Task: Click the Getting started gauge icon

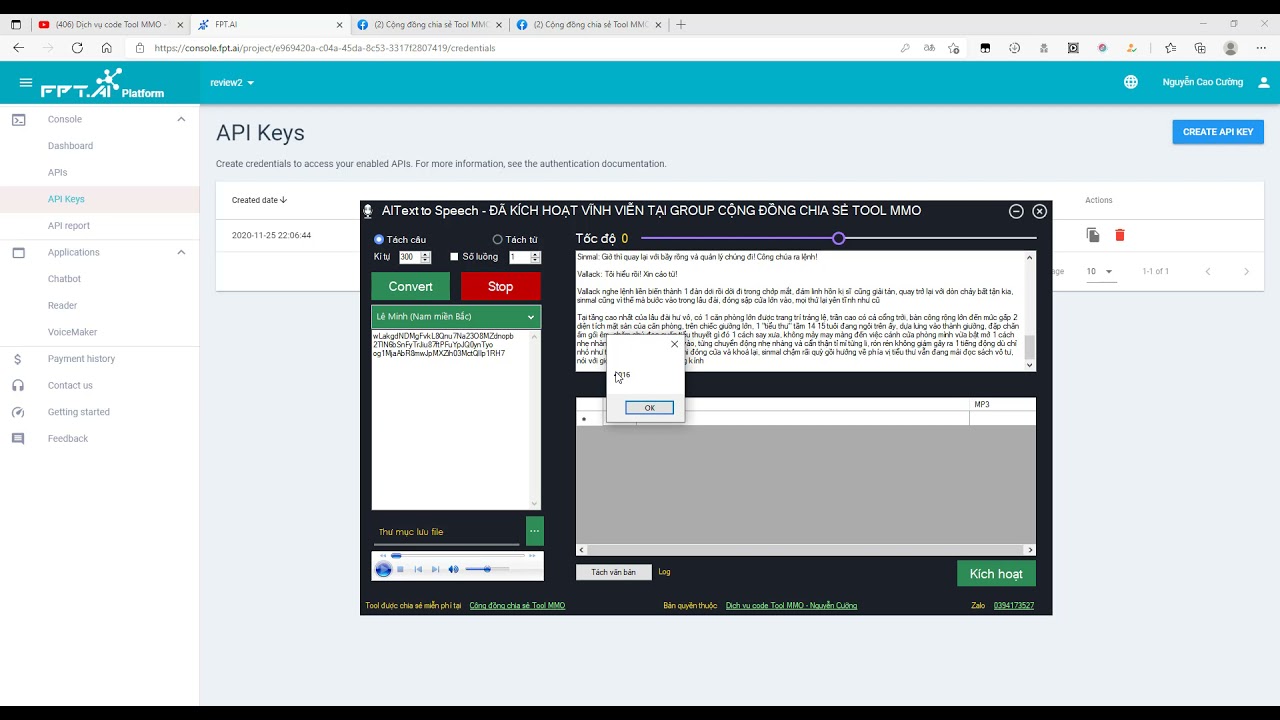Action: click(18, 412)
